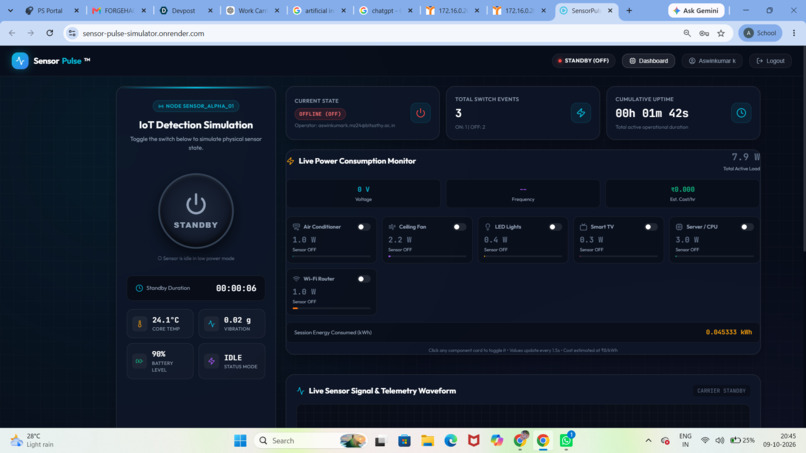Viewport: 806px width, 453px height.
Task: Click the Smart TV icon
Action: [583, 227]
